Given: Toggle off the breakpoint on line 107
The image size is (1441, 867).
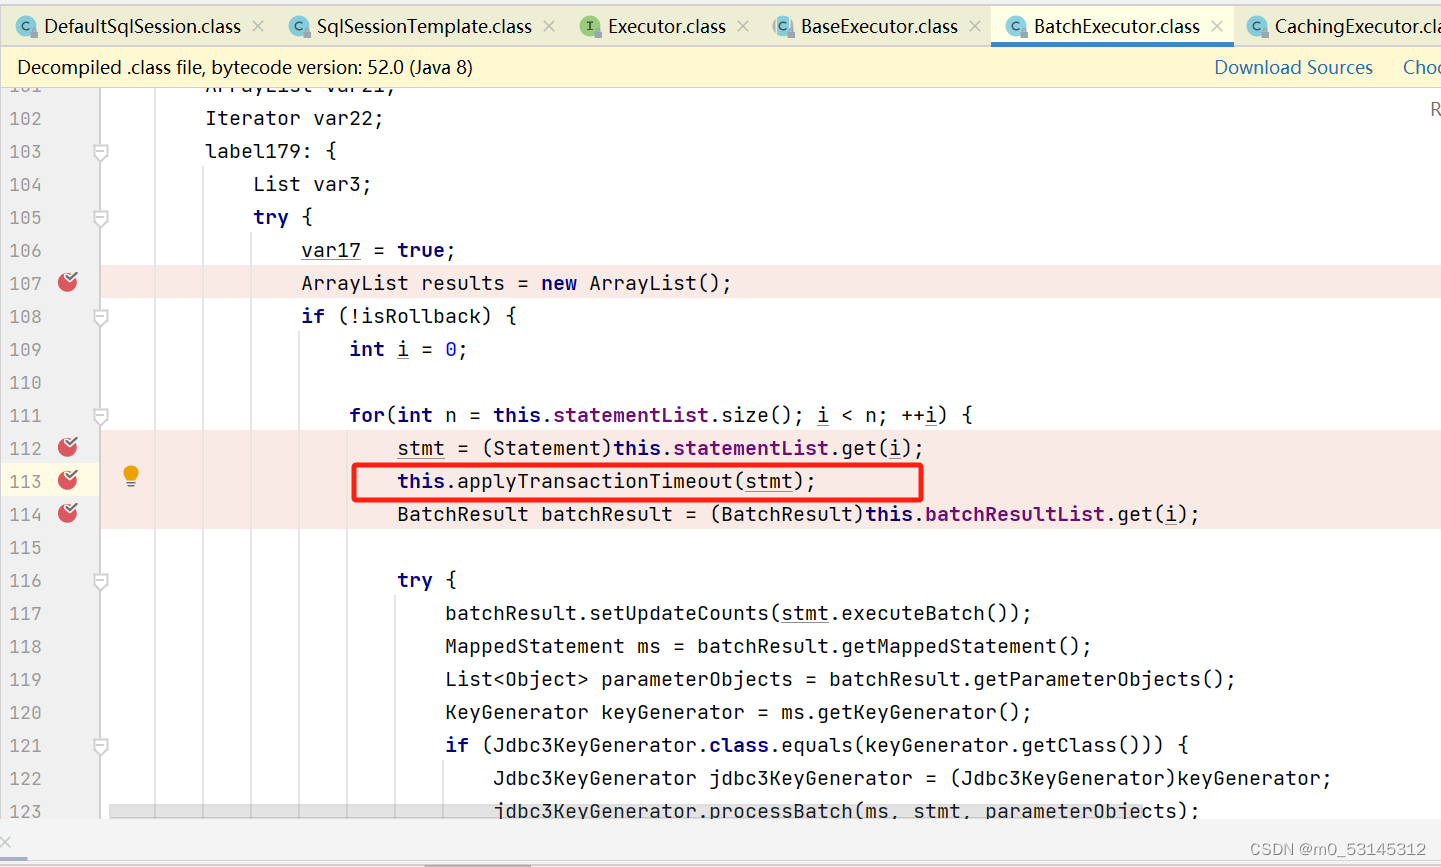Looking at the screenshot, I should pyautogui.click(x=67, y=283).
